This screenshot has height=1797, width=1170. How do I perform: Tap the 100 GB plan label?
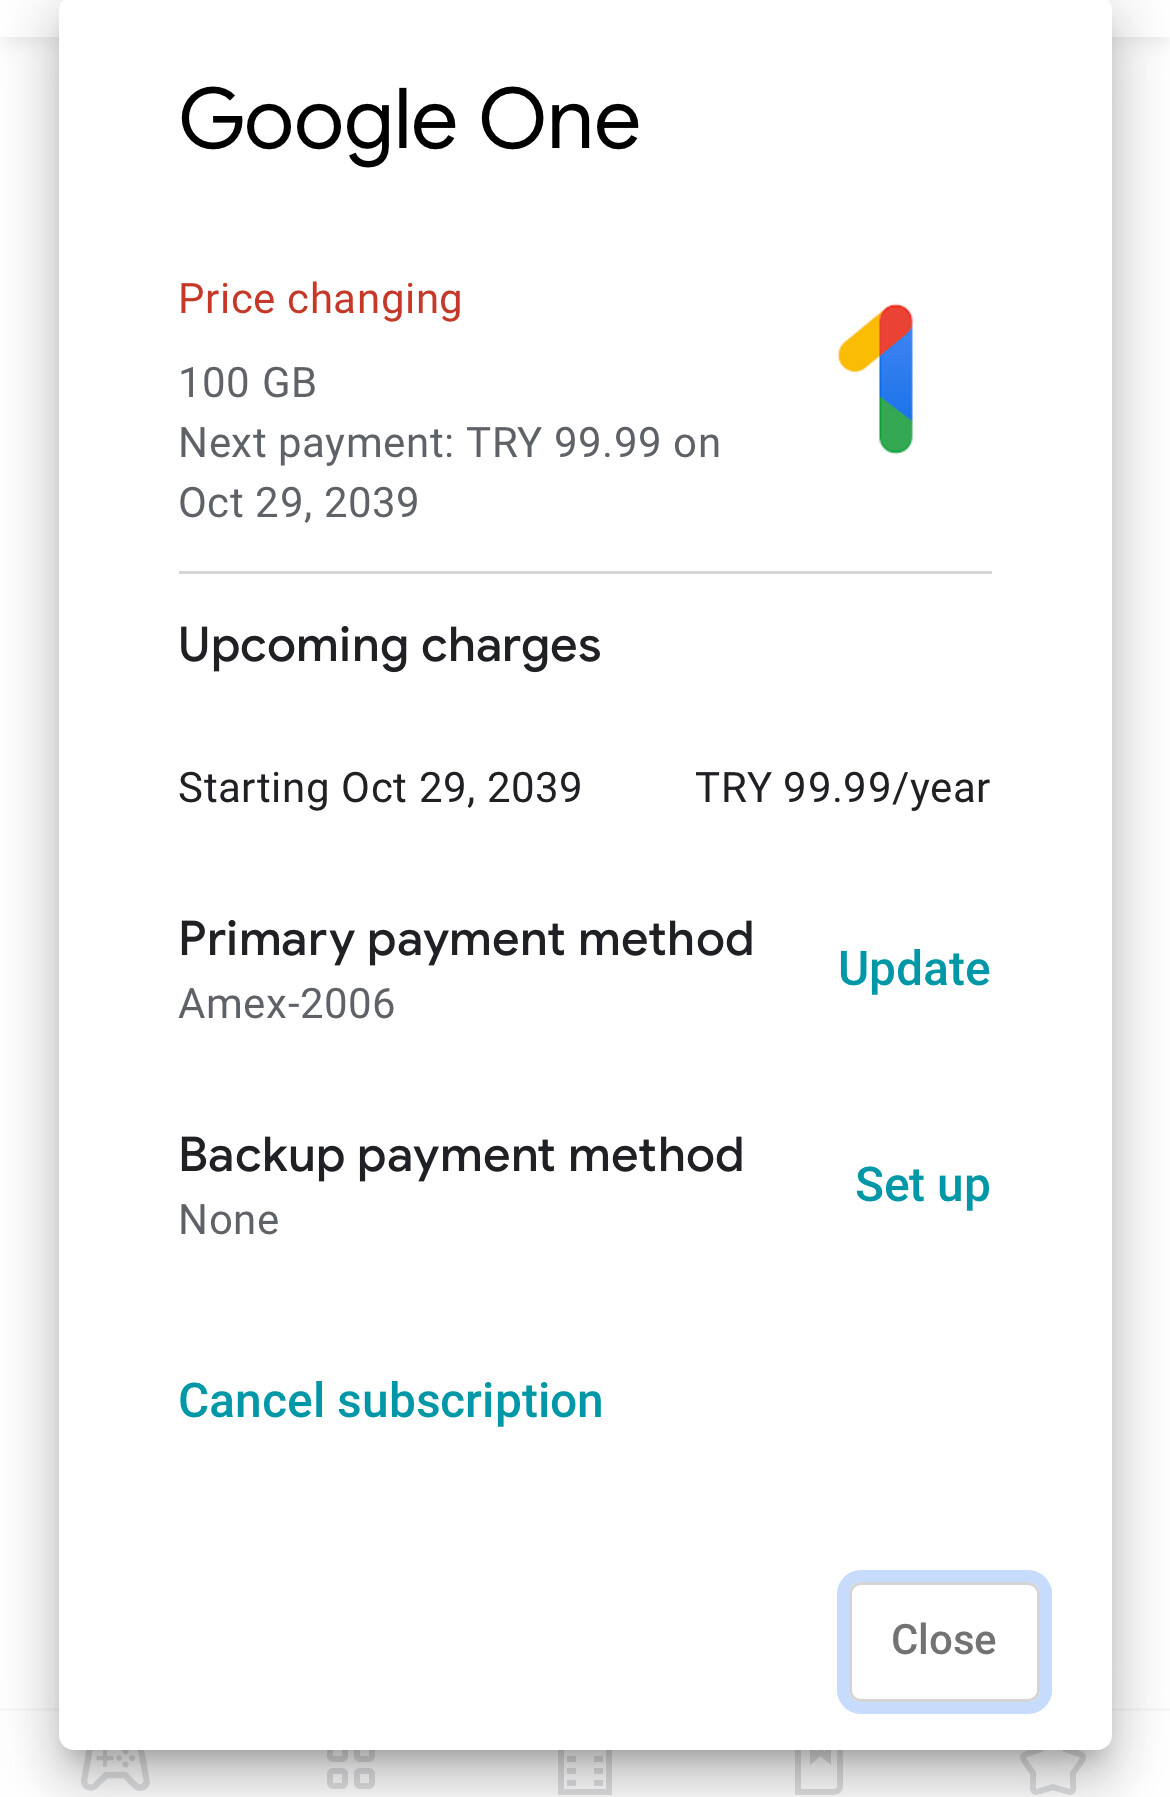[x=248, y=383]
